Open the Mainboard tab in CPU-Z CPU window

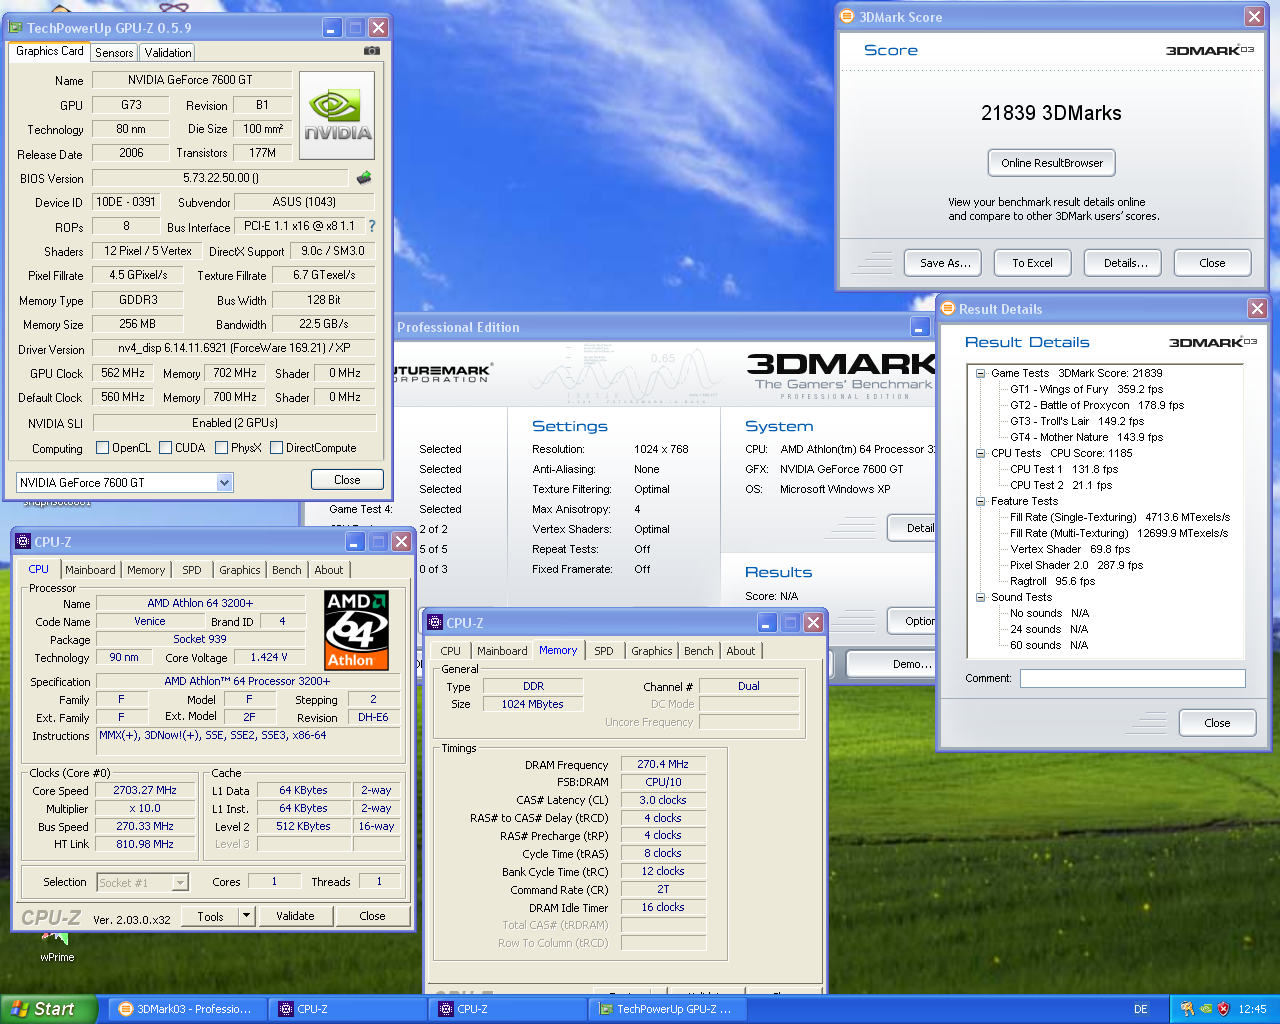tap(90, 570)
